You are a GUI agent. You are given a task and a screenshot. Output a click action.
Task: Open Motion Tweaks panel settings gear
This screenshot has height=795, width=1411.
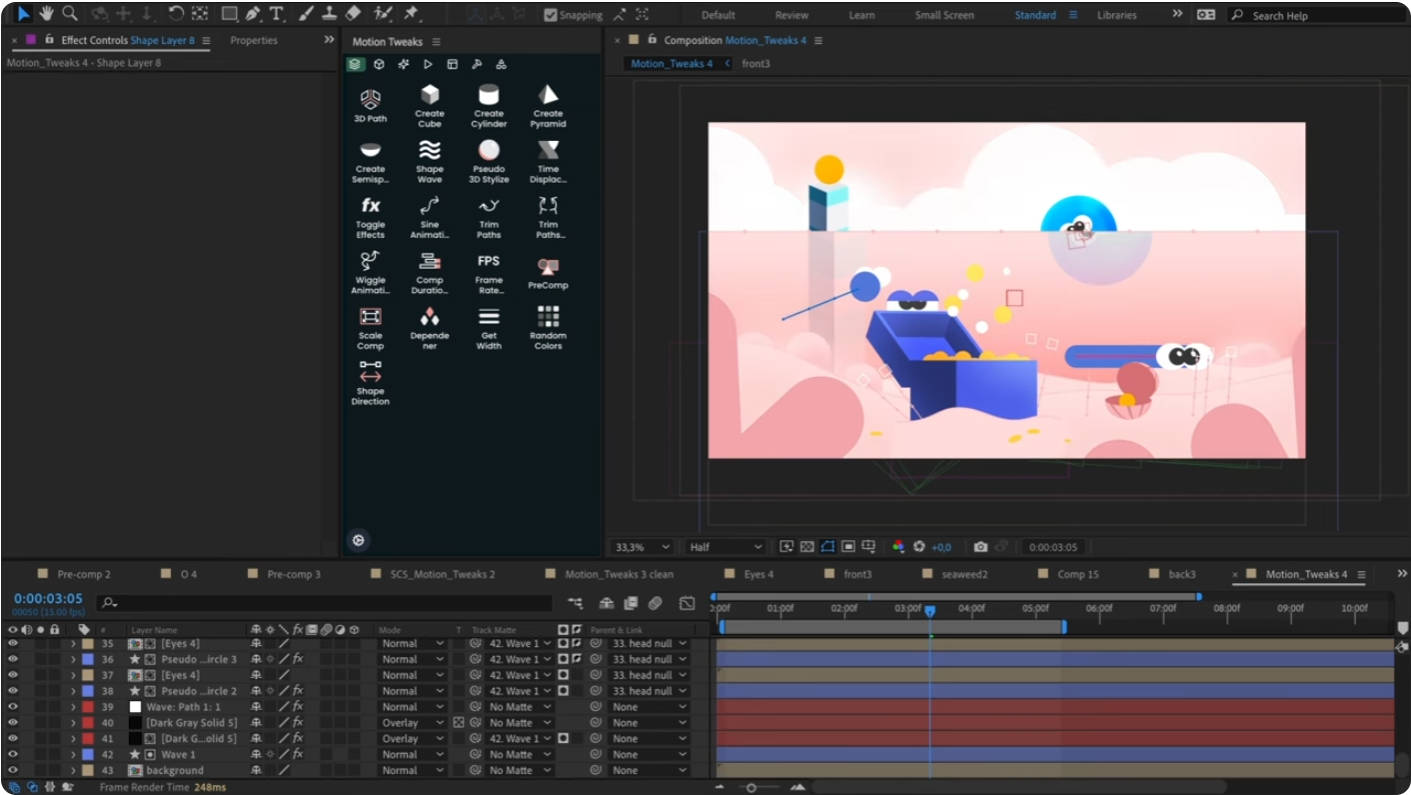pyautogui.click(x=358, y=539)
